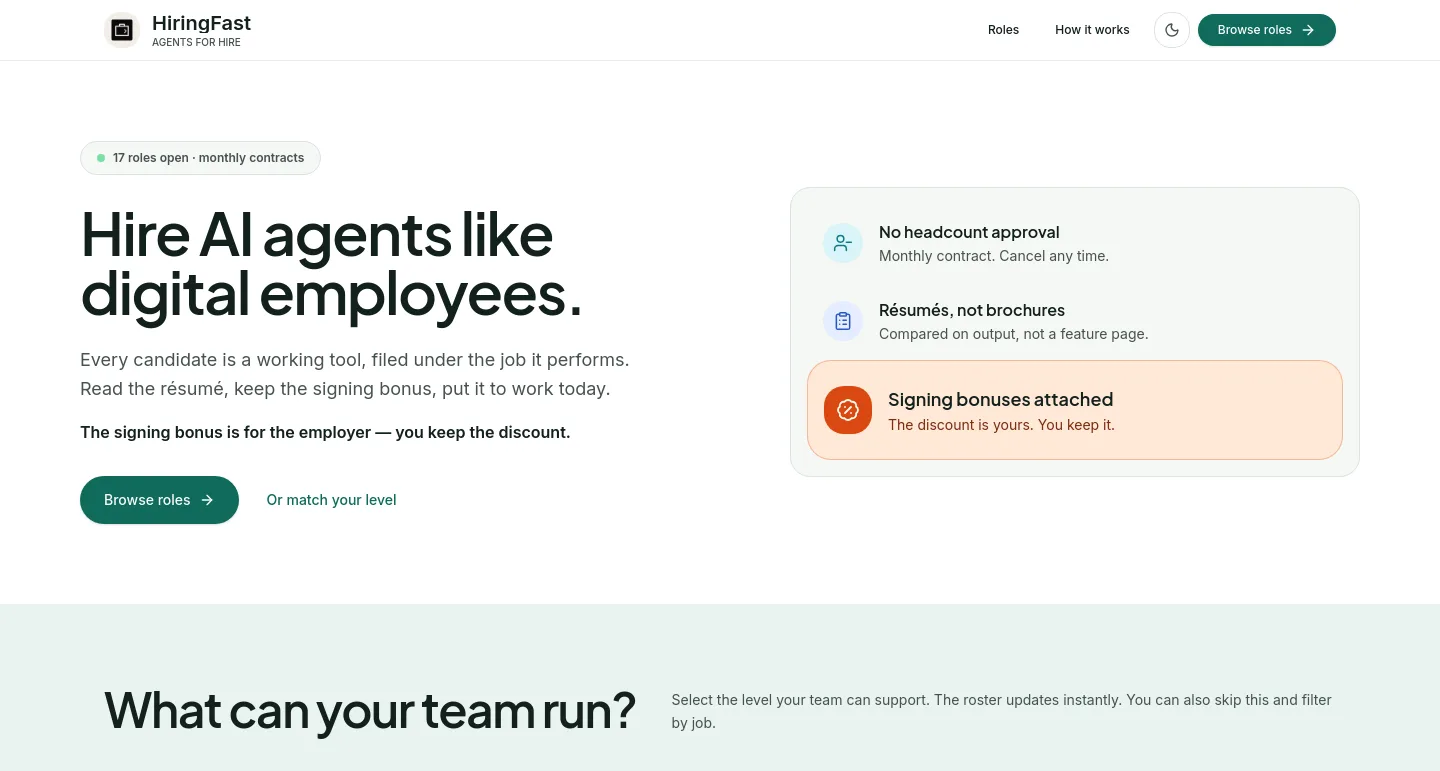Click the Compared on output, not a feature page line
This screenshot has height=771, width=1440.
click(x=1013, y=334)
